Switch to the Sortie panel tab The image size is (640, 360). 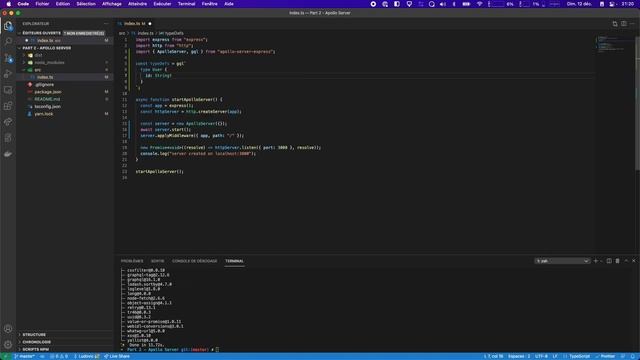pyautogui.click(x=158, y=261)
